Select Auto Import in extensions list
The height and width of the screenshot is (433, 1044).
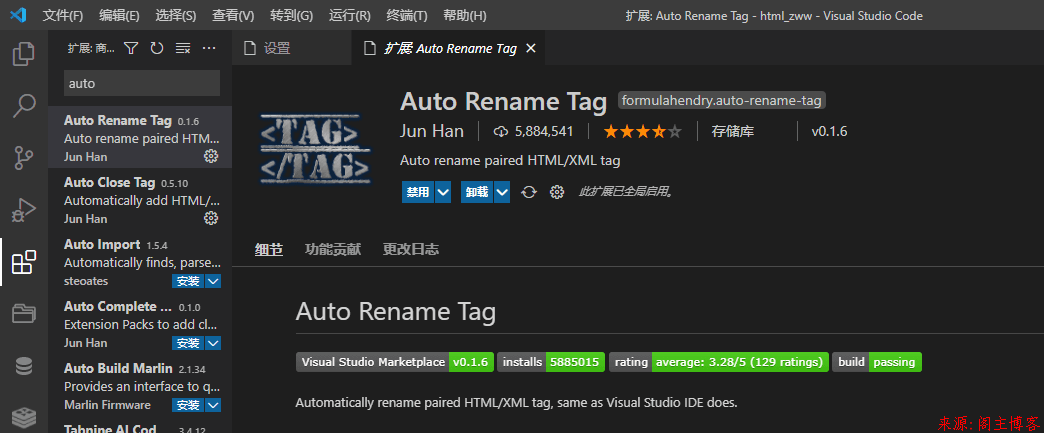pyautogui.click(x=140, y=261)
